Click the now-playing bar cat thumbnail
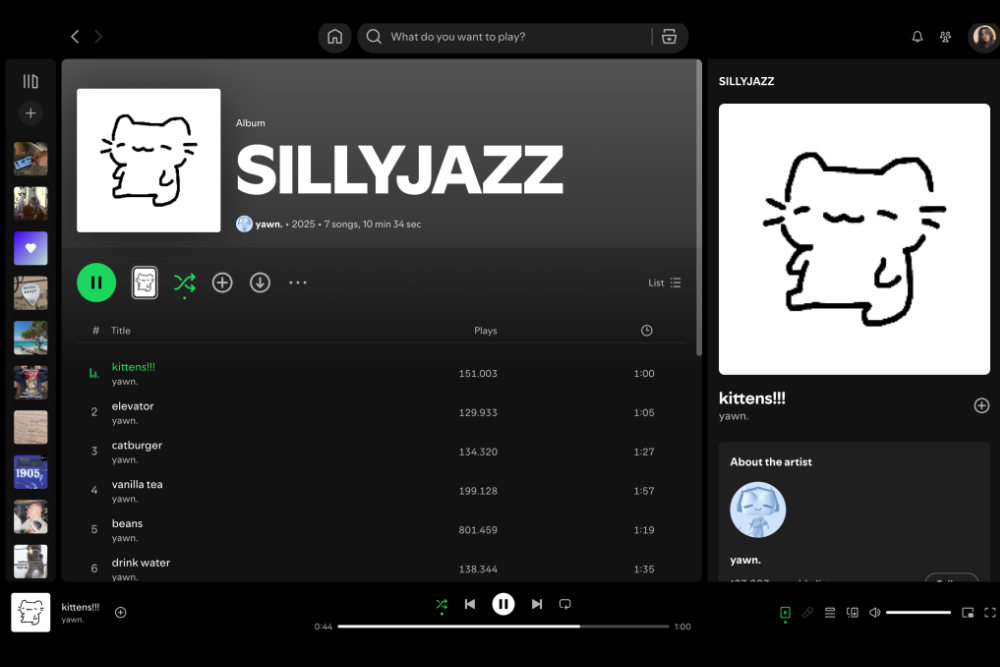The height and width of the screenshot is (667, 1000). [31, 612]
